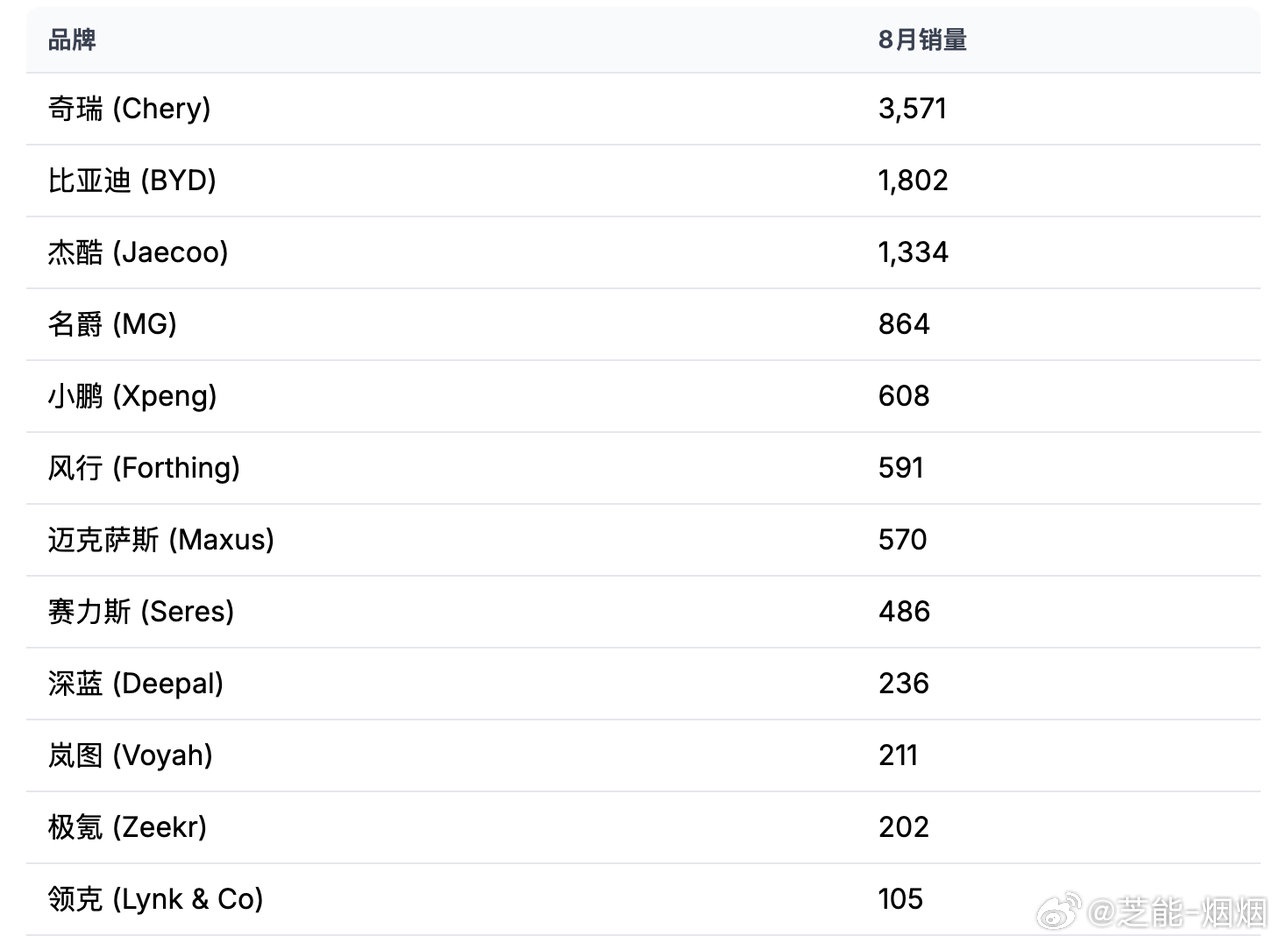This screenshot has height=943, width=1280.
Task: Select the 深蓝 (Deepal) brand cell
Action: 136,684
